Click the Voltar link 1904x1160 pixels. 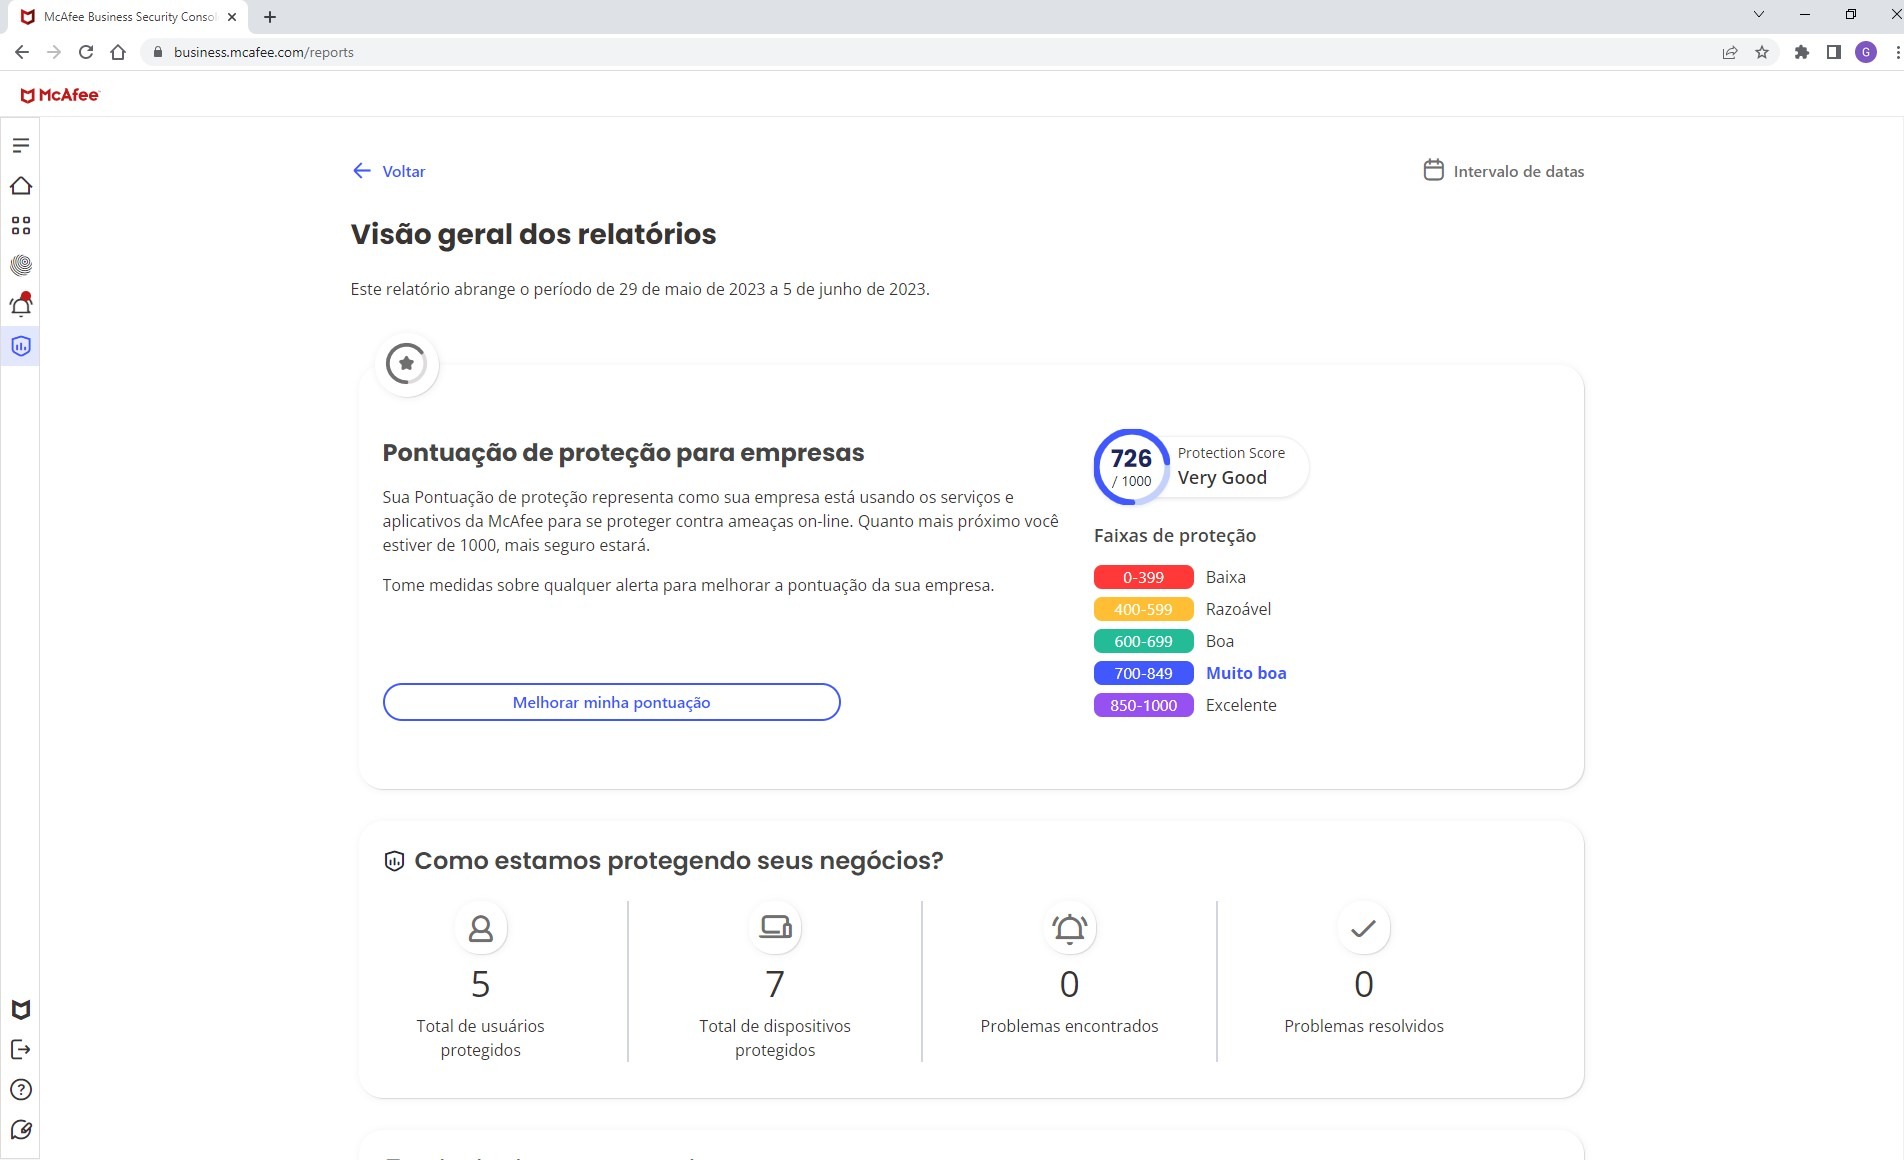392,171
